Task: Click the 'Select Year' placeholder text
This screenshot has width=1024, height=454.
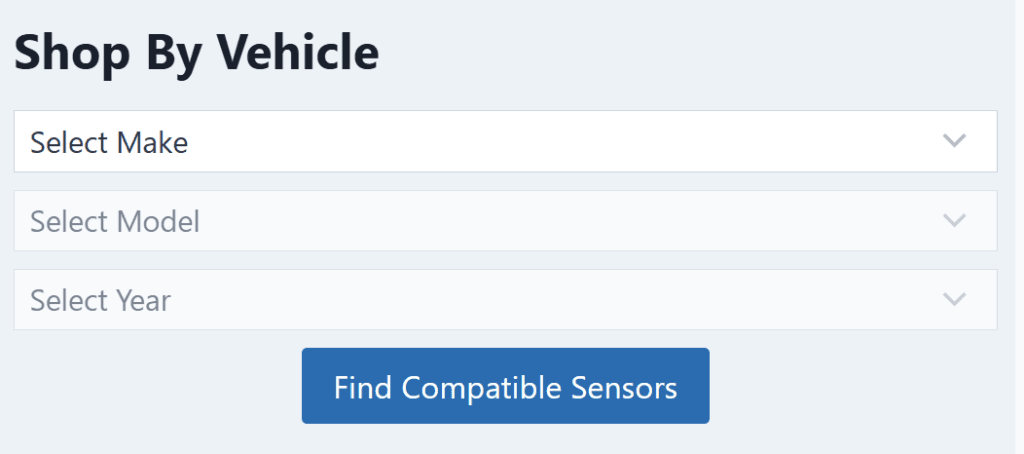Action: [100, 300]
